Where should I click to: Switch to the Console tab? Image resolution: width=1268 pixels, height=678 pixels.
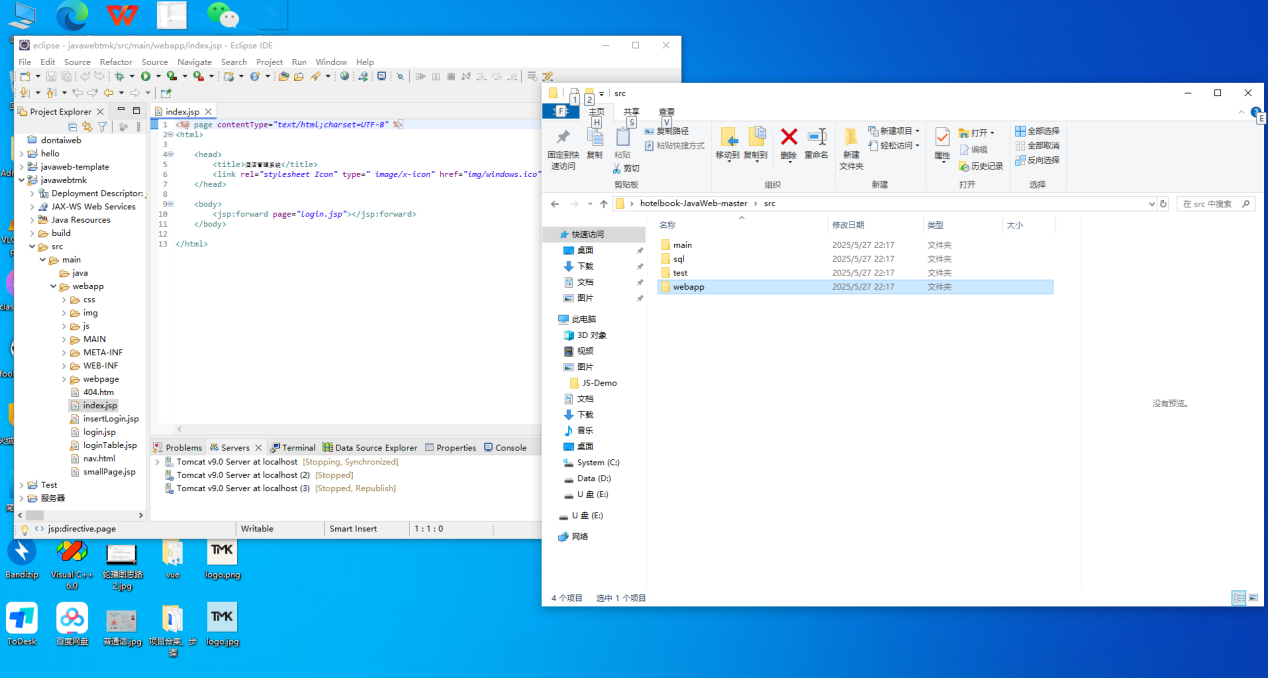tap(510, 448)
